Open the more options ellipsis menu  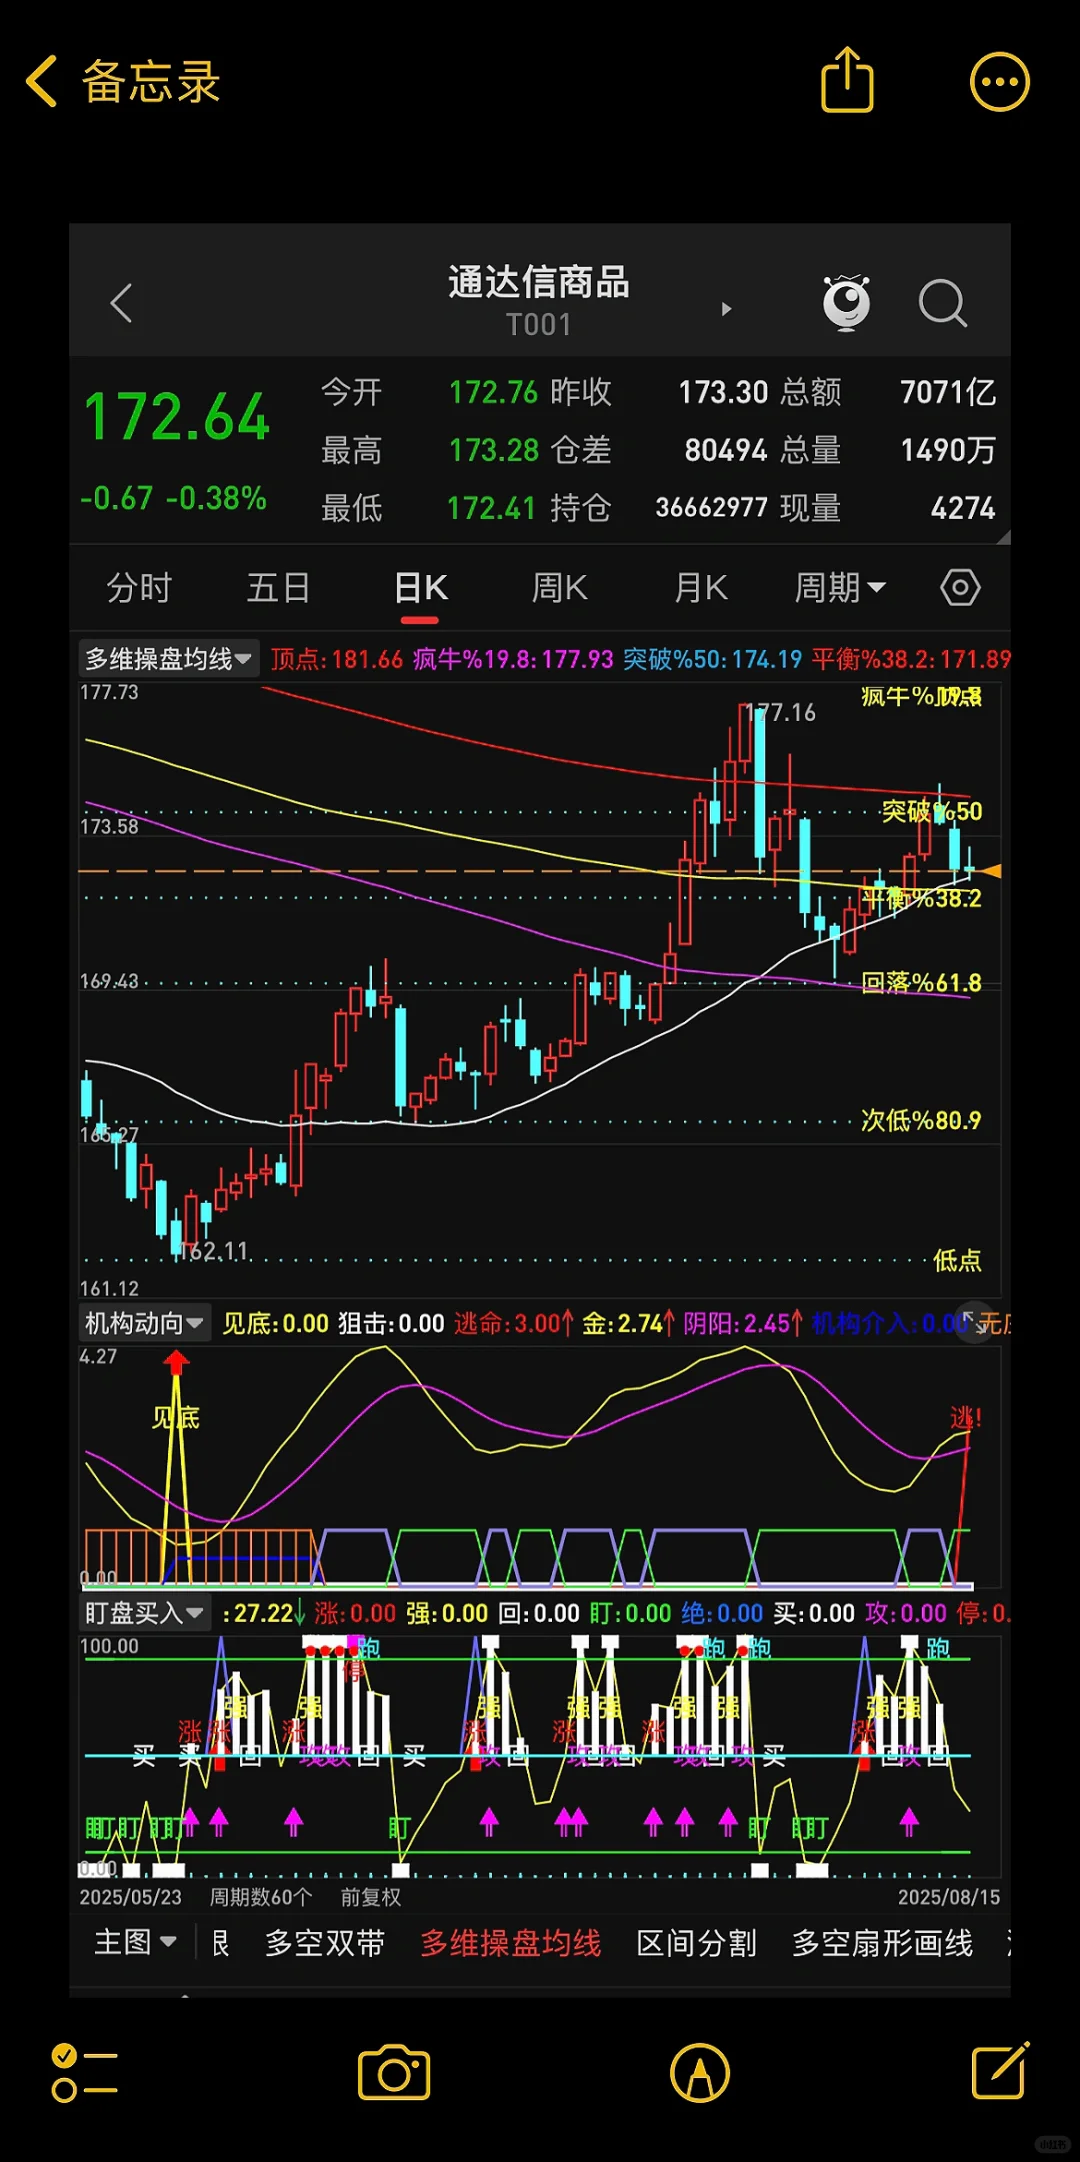click(999, 82)
